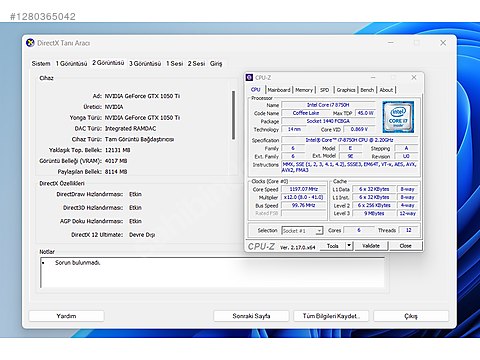Open the 3 Görüntüsü tab
480x360 pixels.
(145, 63)
